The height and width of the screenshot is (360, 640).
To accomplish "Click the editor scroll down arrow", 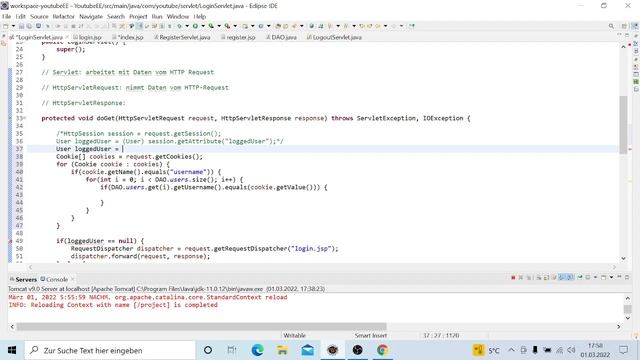I will 623,258.
